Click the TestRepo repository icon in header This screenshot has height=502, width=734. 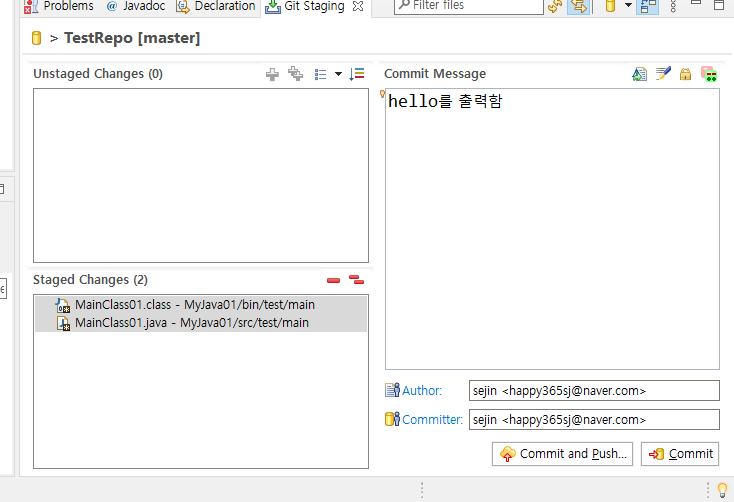coord(37,38)
